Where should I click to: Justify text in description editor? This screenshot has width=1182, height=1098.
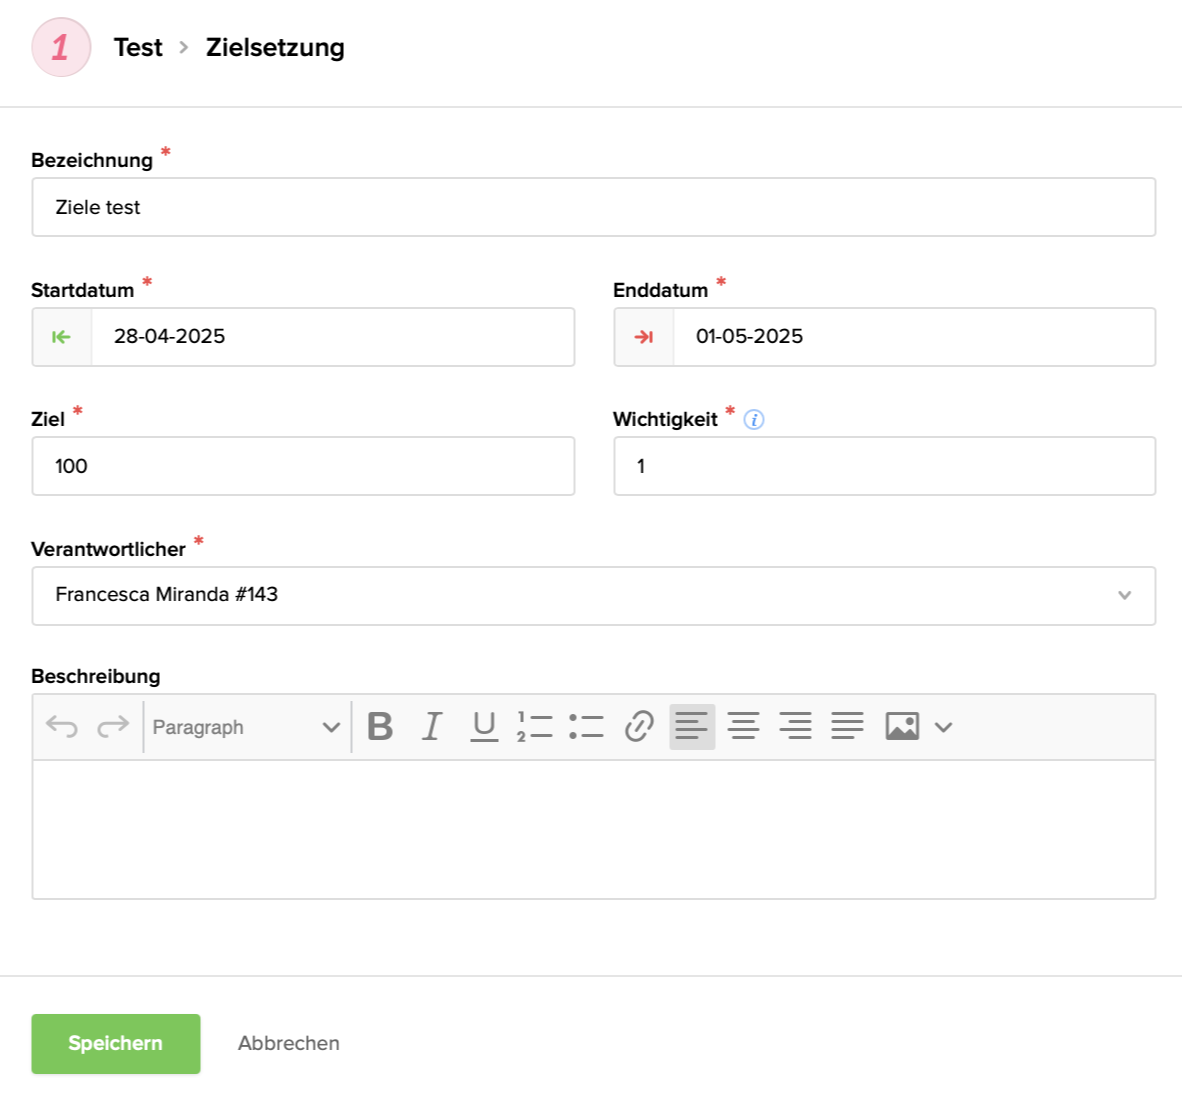(847, 727)
